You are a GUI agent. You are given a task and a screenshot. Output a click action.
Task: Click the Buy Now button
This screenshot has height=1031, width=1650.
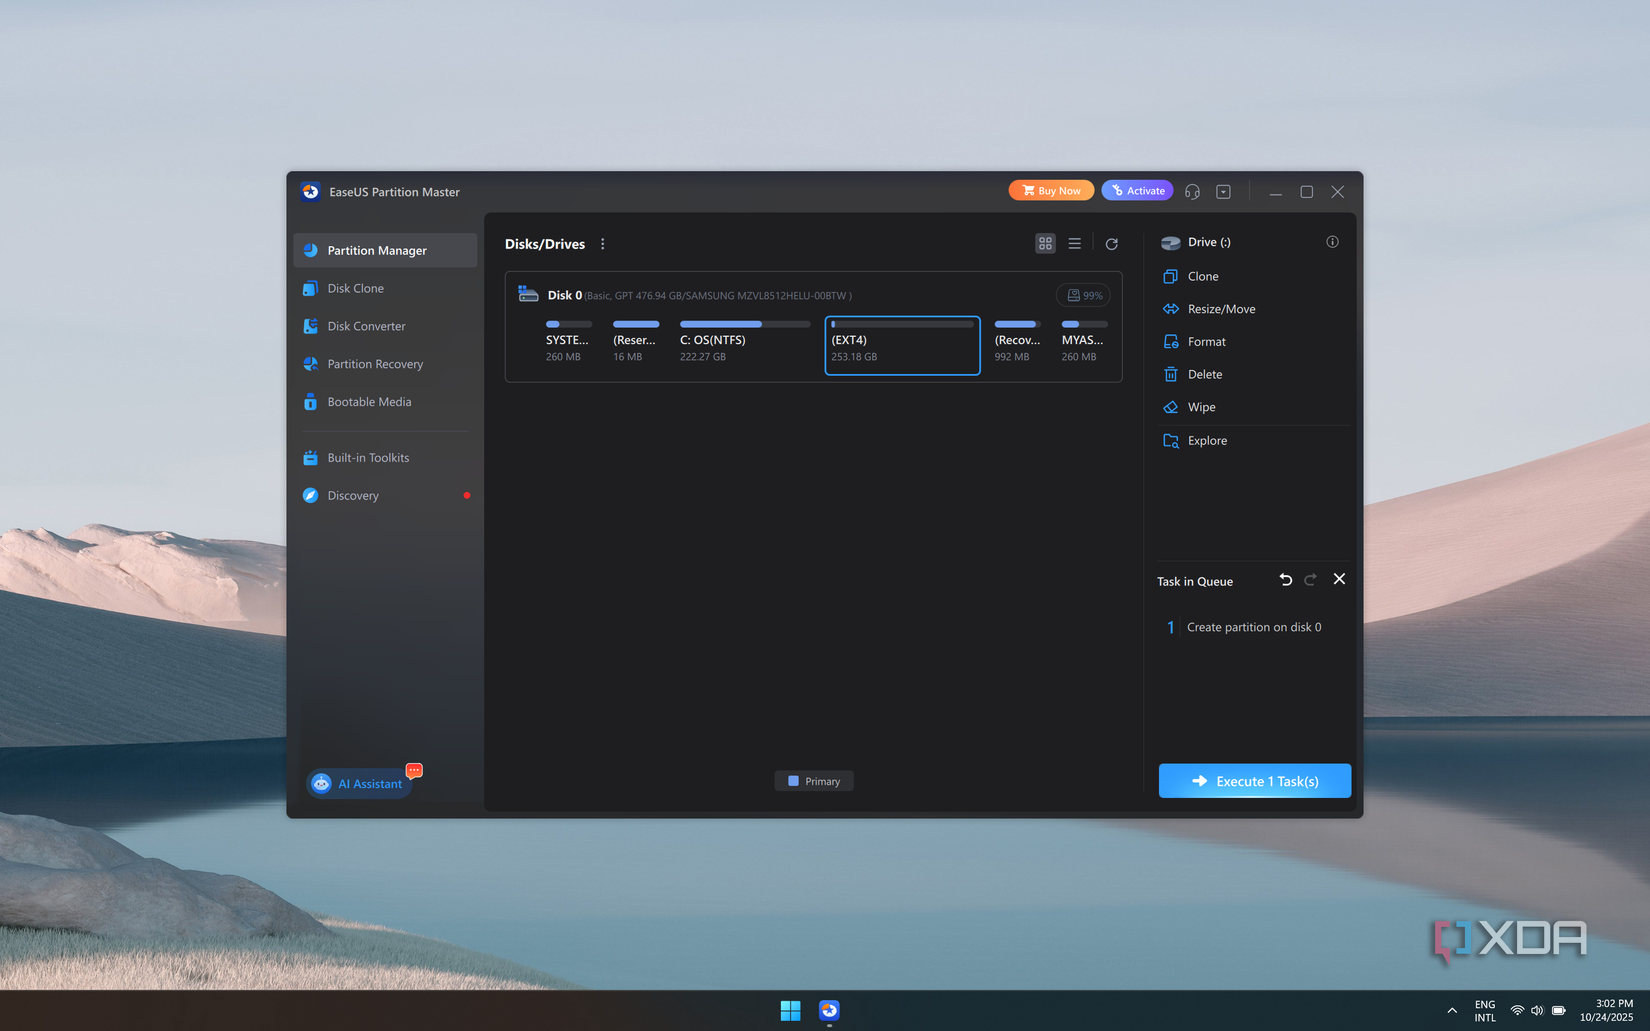1051,190
